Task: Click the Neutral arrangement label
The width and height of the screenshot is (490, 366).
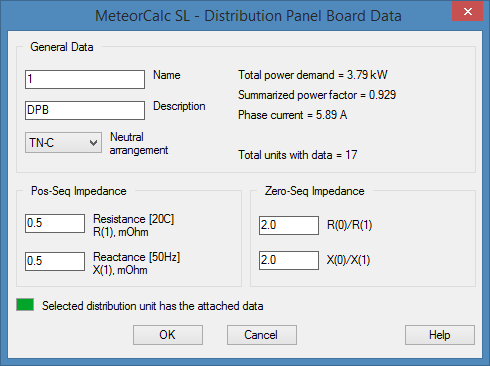Action: click(x=139, y=144)
